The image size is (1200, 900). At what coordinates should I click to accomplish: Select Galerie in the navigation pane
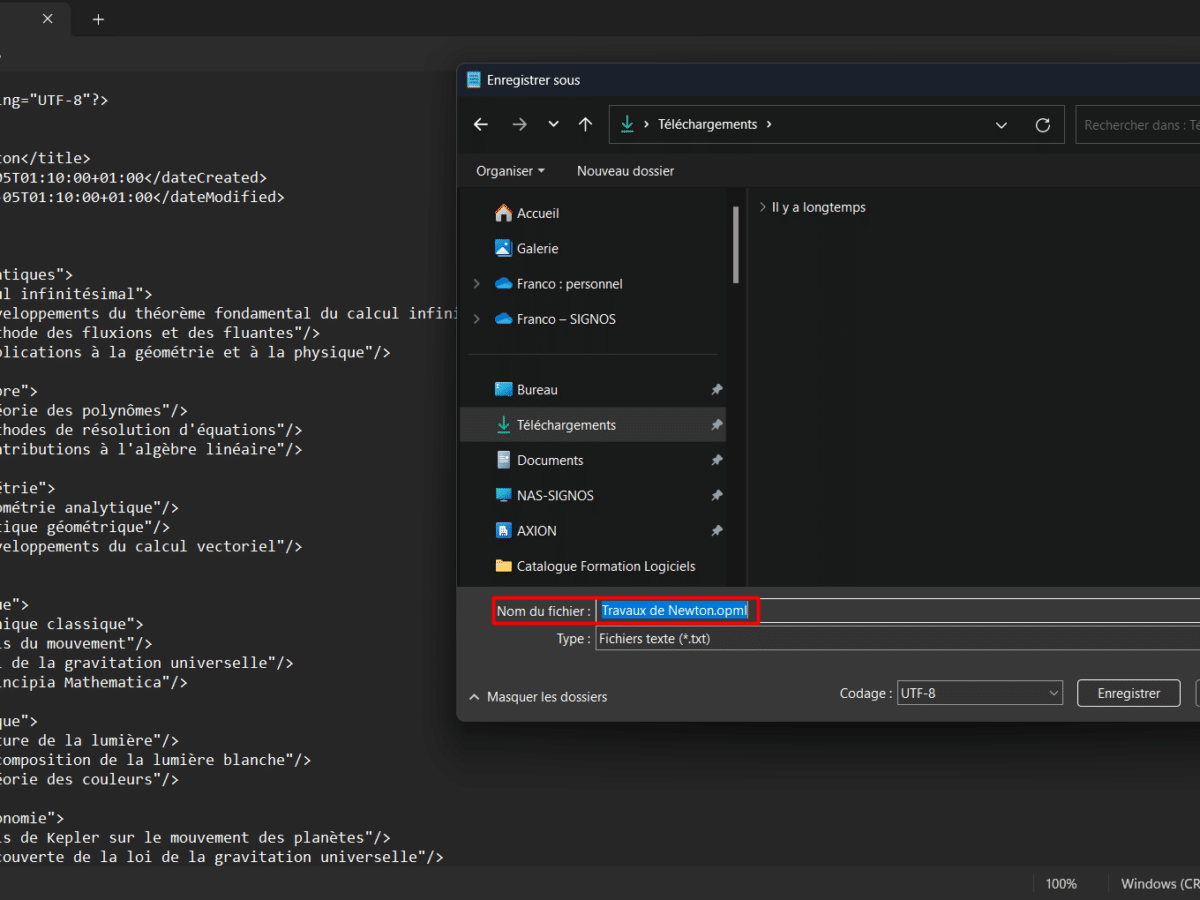point(537,248)
